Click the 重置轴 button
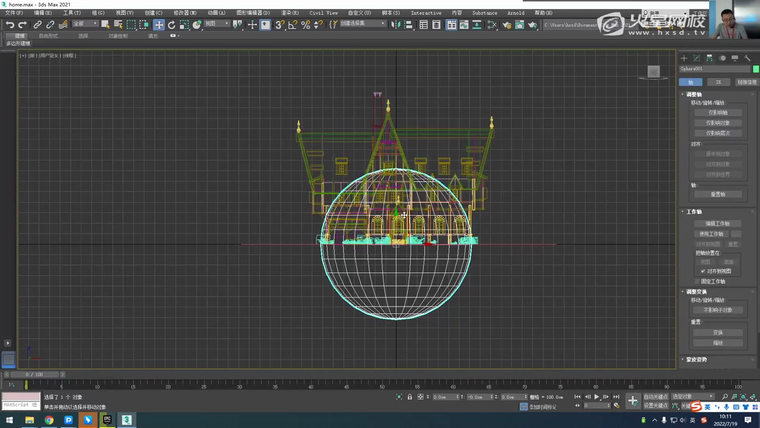Viewport: 760px width, 428px height. [x=718, y=194]
